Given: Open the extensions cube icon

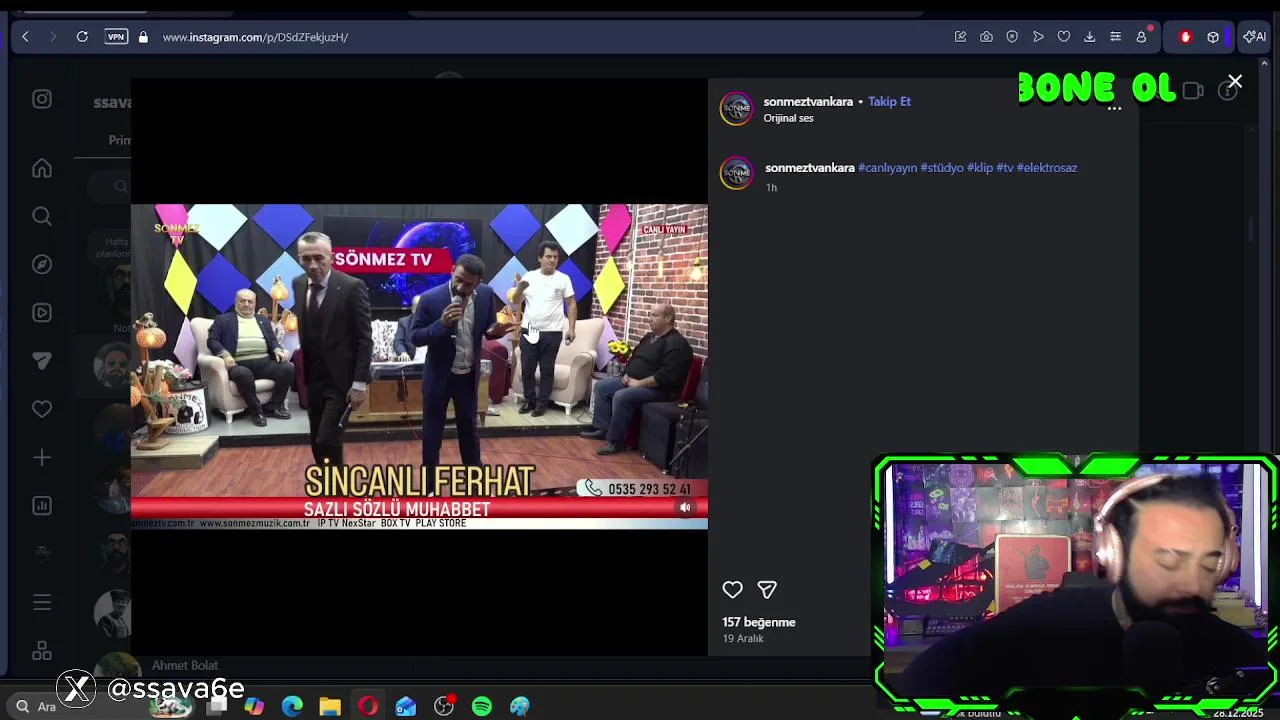Looking at the screenshot, I should tap(1213, 37).
